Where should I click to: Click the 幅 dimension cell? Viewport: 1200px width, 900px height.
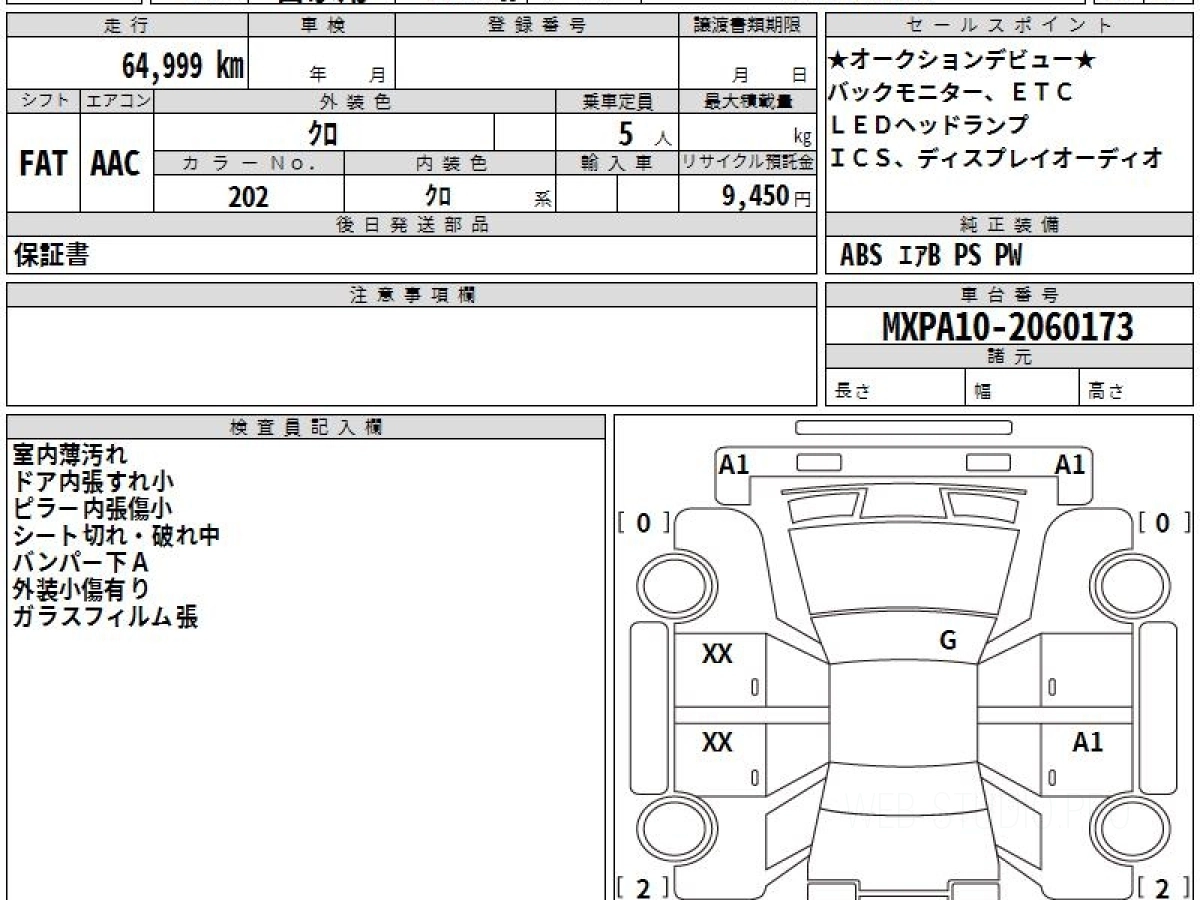tap(1023, 389)
